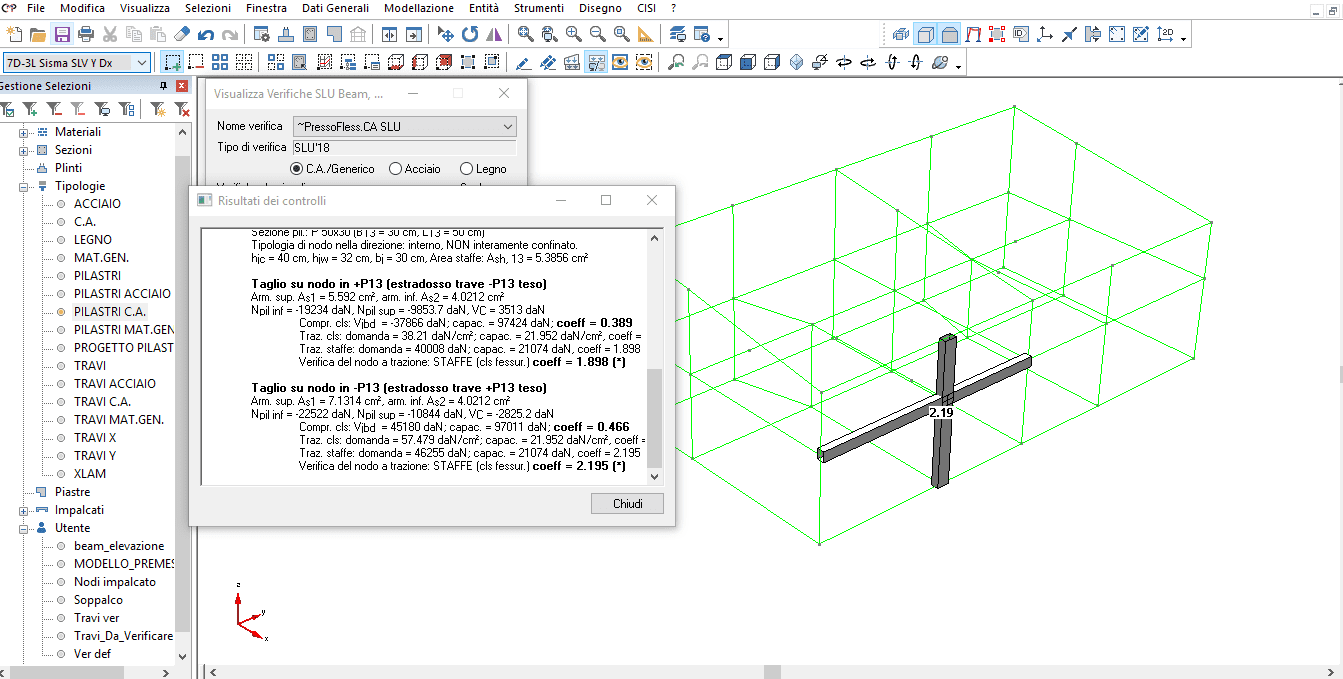Click the Zoom in magnifier icon
The height and width of the screenshot is (679, 1343).
click(573, 35)
